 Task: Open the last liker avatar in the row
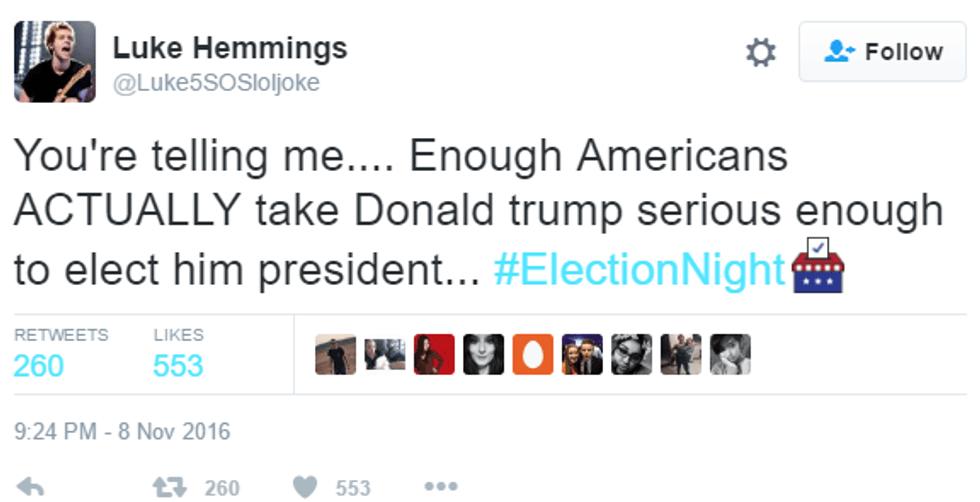pyautogui.click(x=730, y=355)
